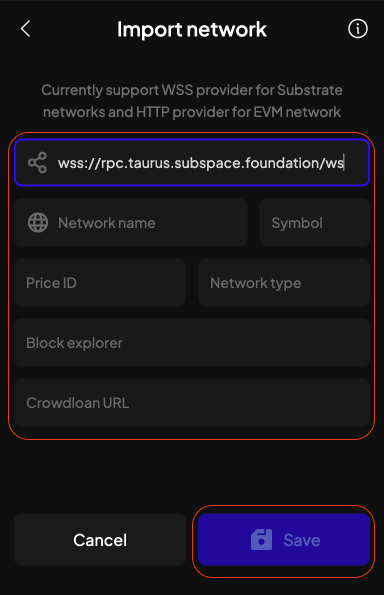Open the info icon next to Import network
The width and height of the screenshot is (384, 595).
coord(357,29)
